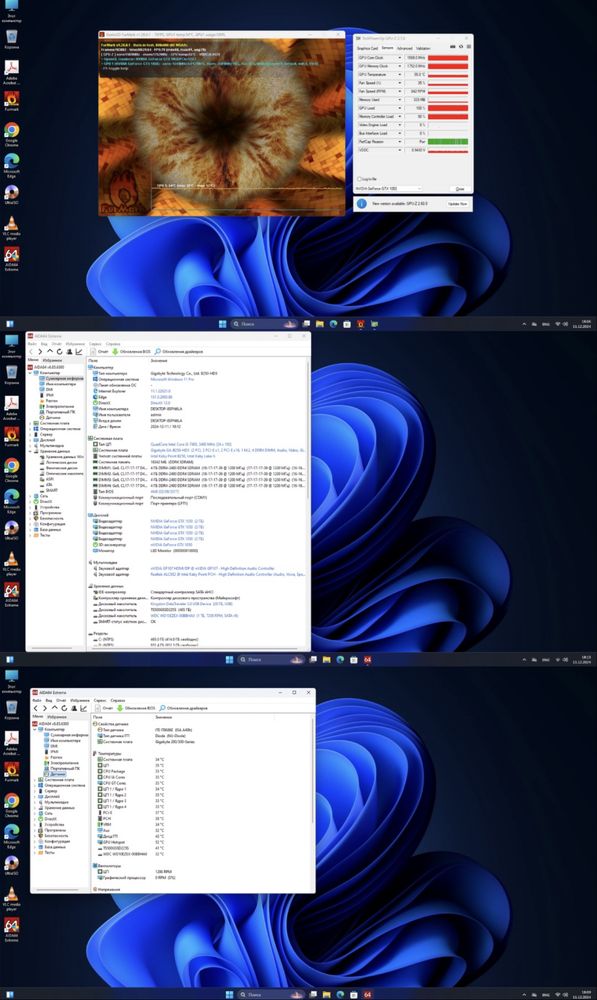
Task: Refresh the AIDA64 temperatures window via the toolbar
Action: (x=64, y=708)
